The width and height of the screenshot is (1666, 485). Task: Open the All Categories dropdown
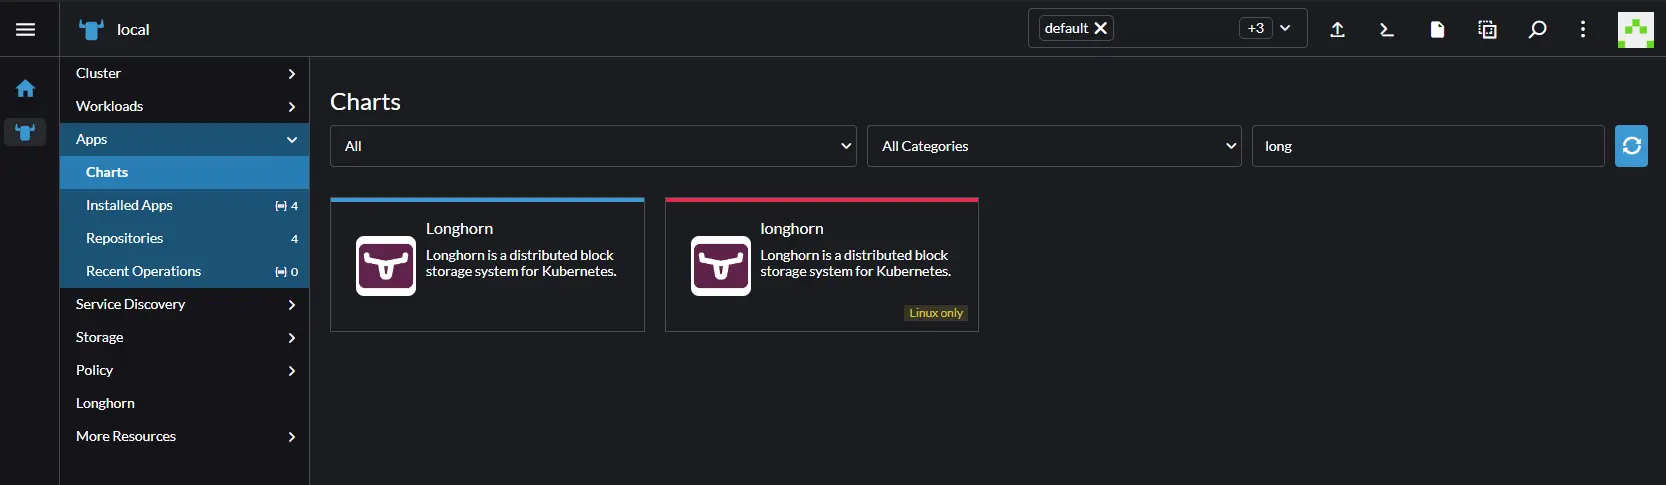pyautogui.click(x=1053, y=146)
